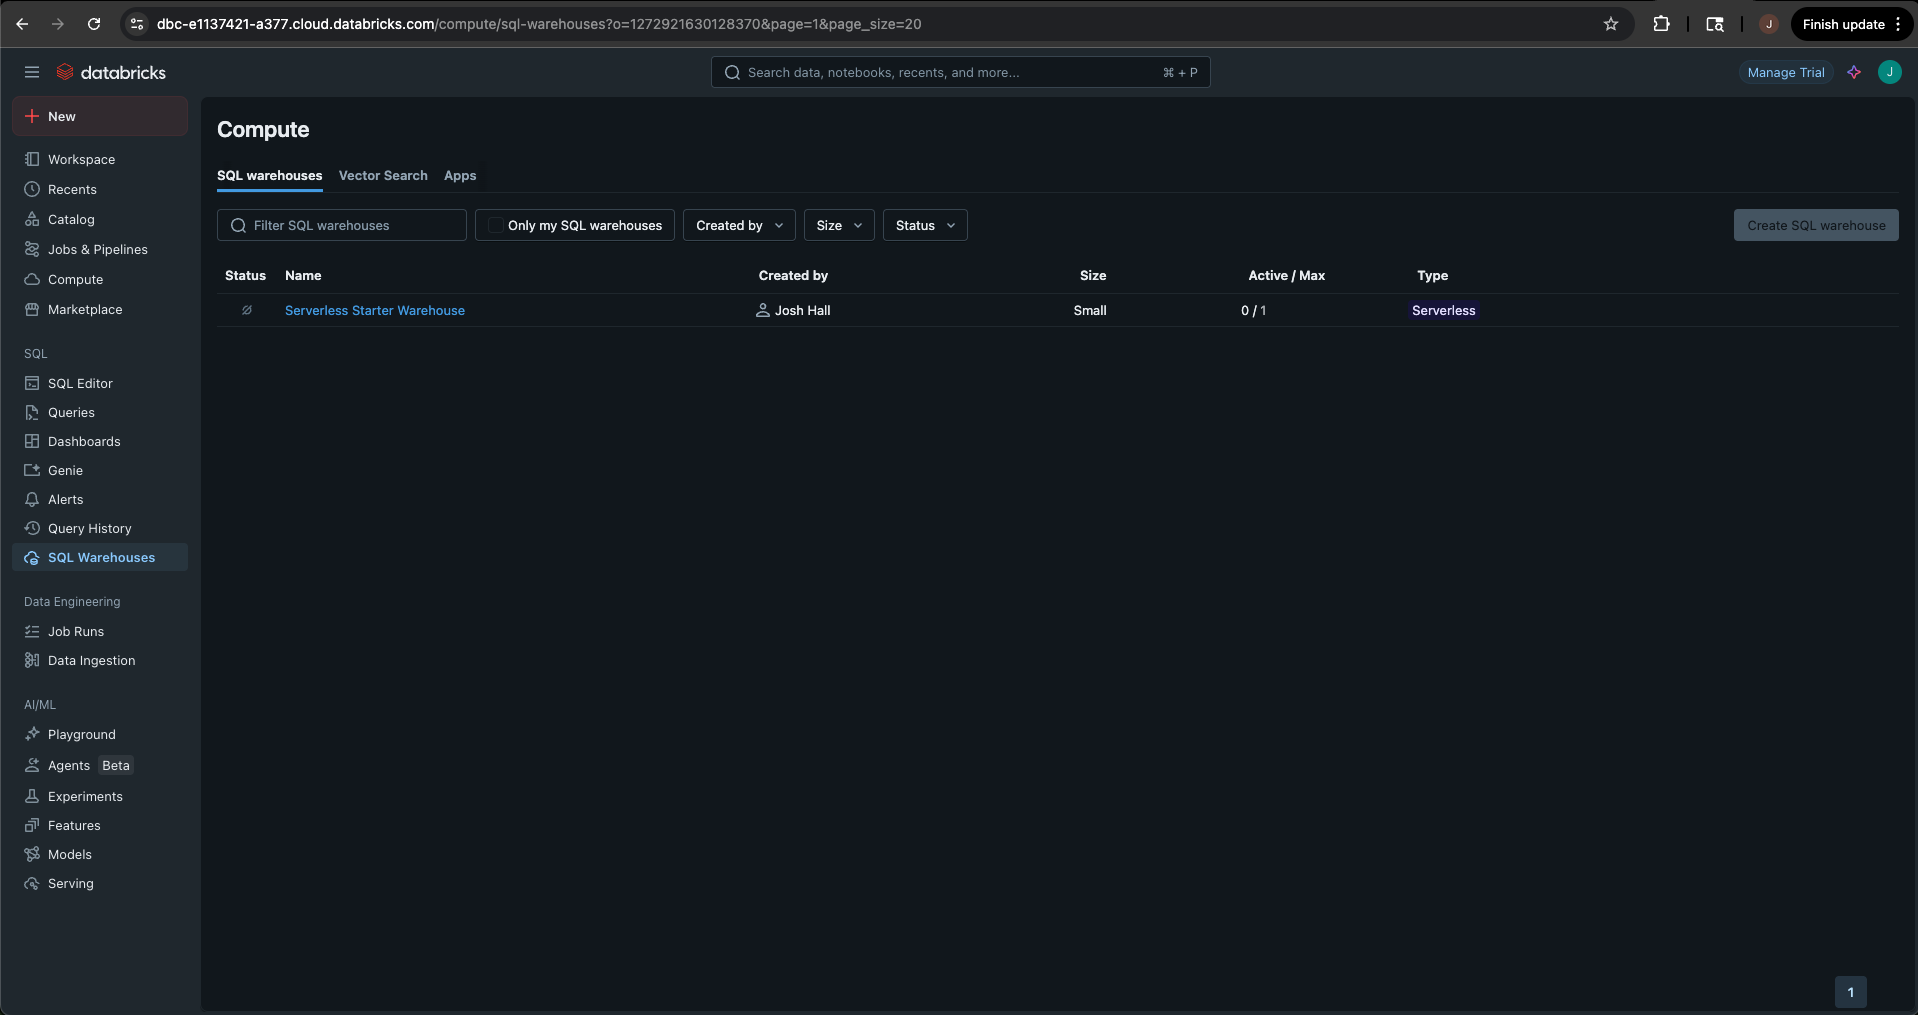Switch to the SQL warehouses tab

[x=269, y=175]
